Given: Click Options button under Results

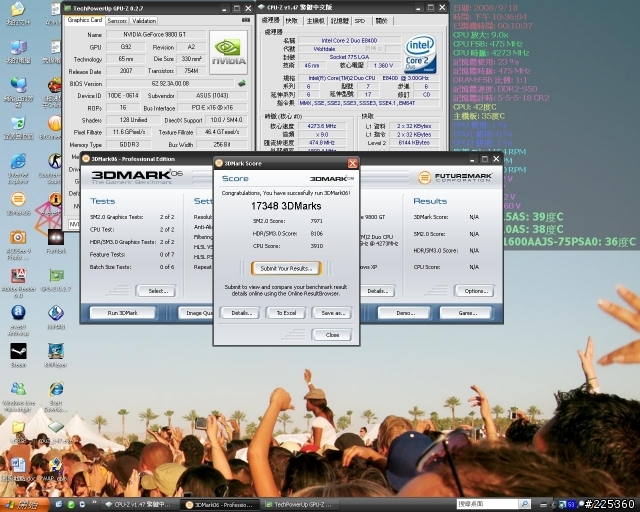Looking at the screenshot, I should [x=475, y=291].
